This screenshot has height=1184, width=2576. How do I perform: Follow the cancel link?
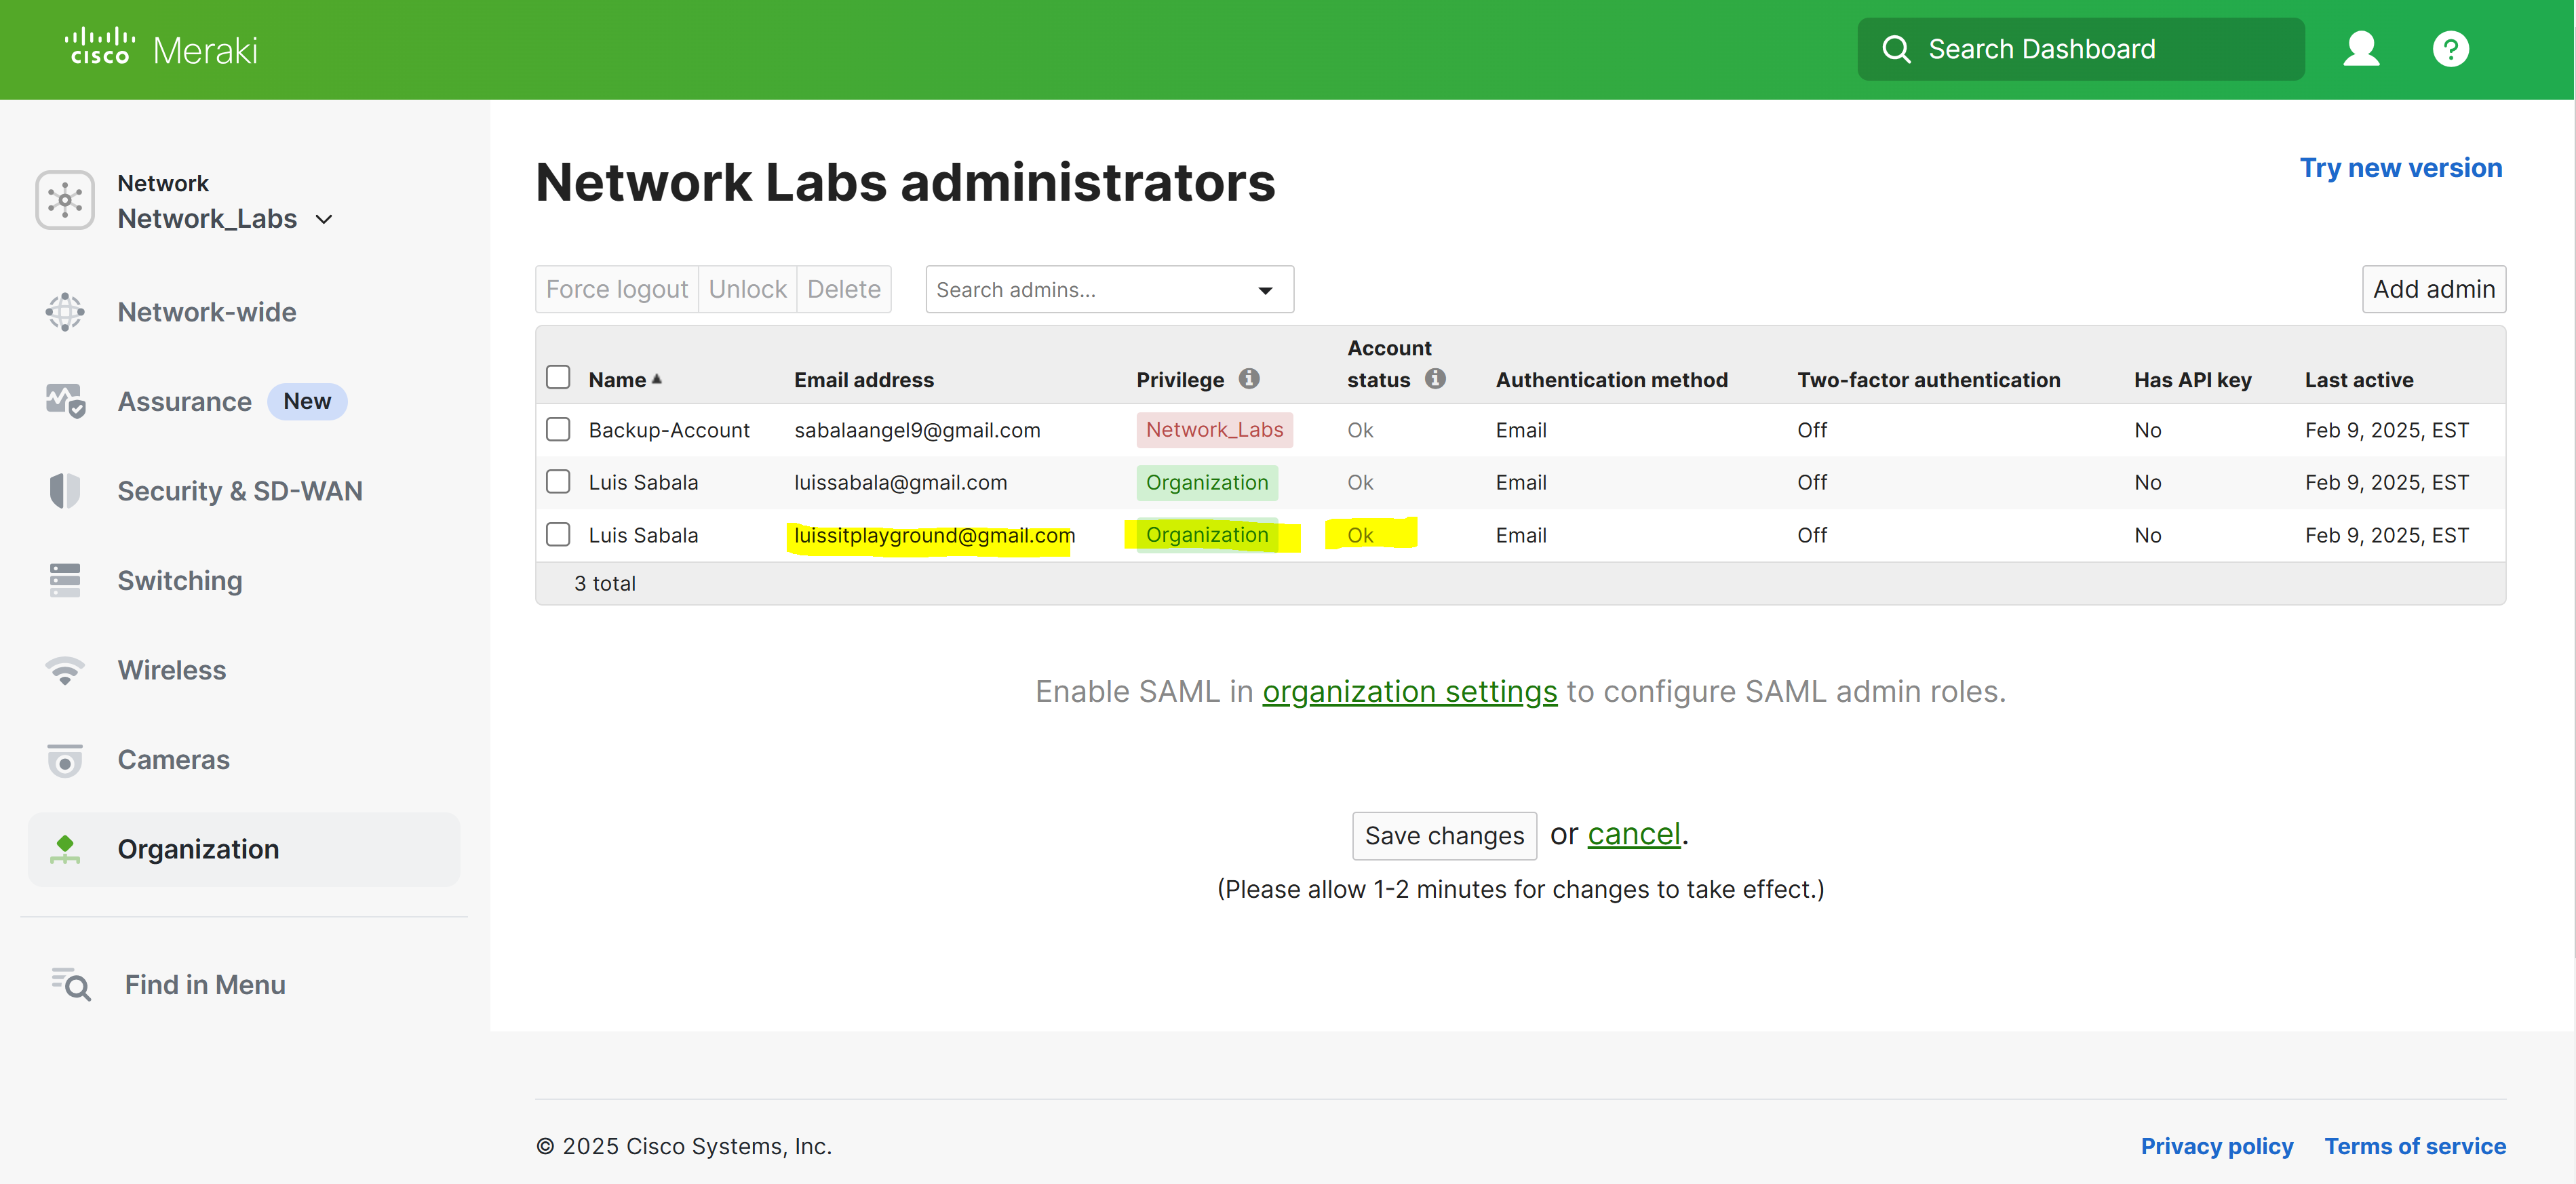[x=1634, y=834]
